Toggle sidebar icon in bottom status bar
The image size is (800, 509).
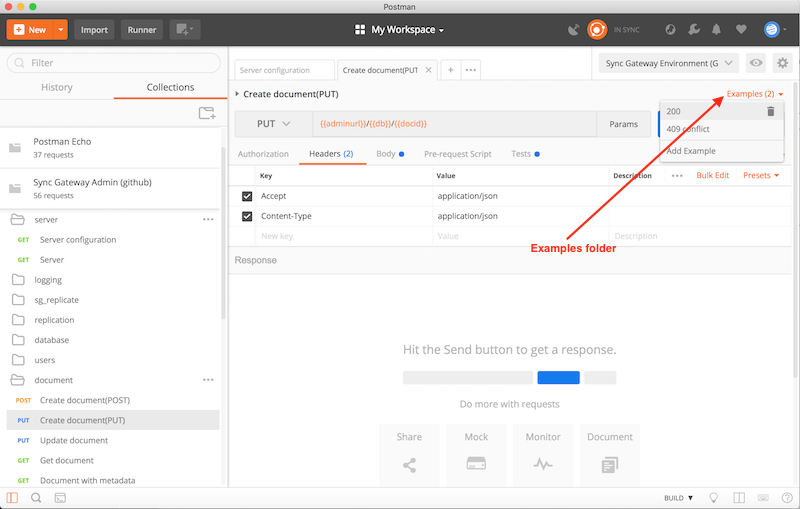(12, 498)
